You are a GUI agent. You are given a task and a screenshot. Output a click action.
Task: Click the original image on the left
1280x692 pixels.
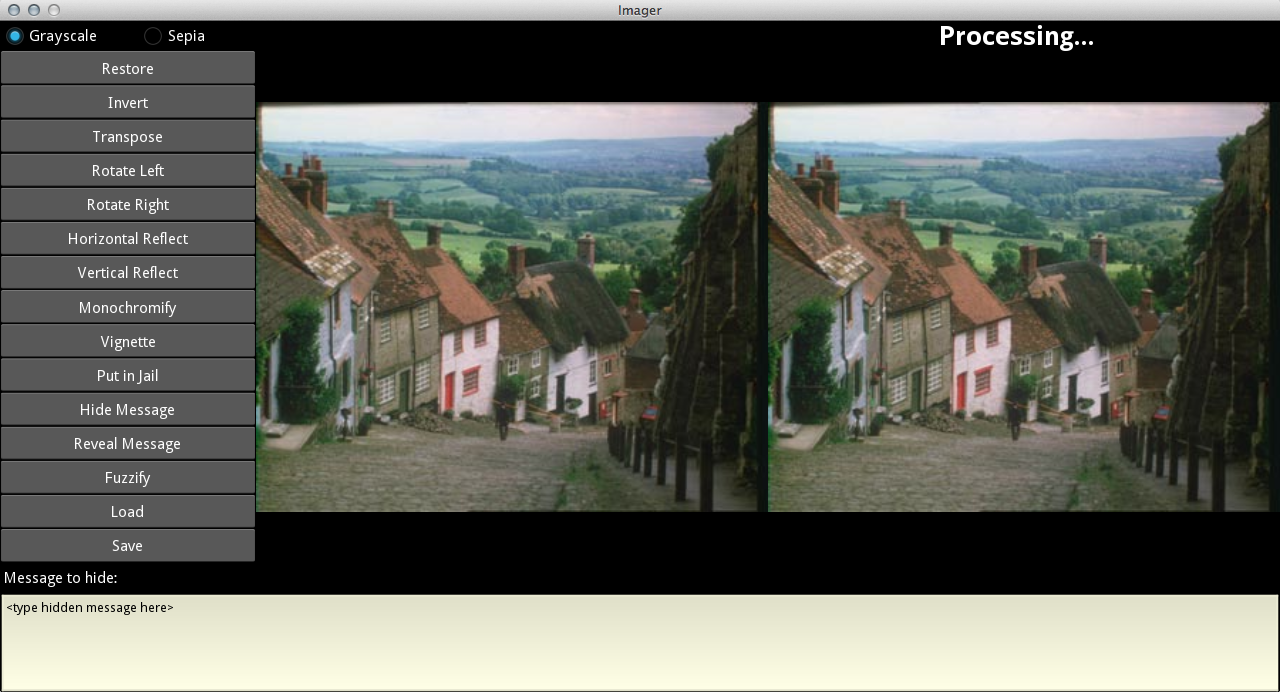(x=508, y=308)
